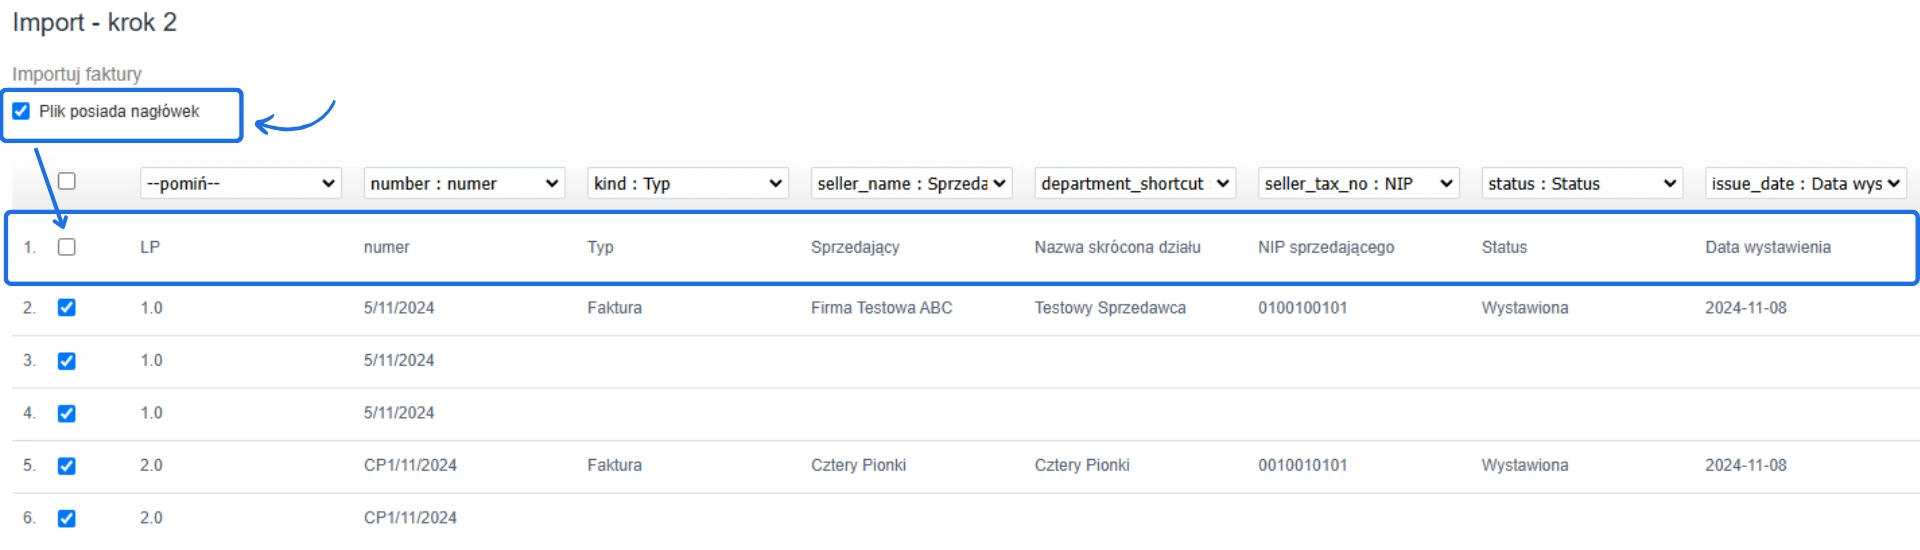Uncheck the checkbox in row 3

(67, 361)
